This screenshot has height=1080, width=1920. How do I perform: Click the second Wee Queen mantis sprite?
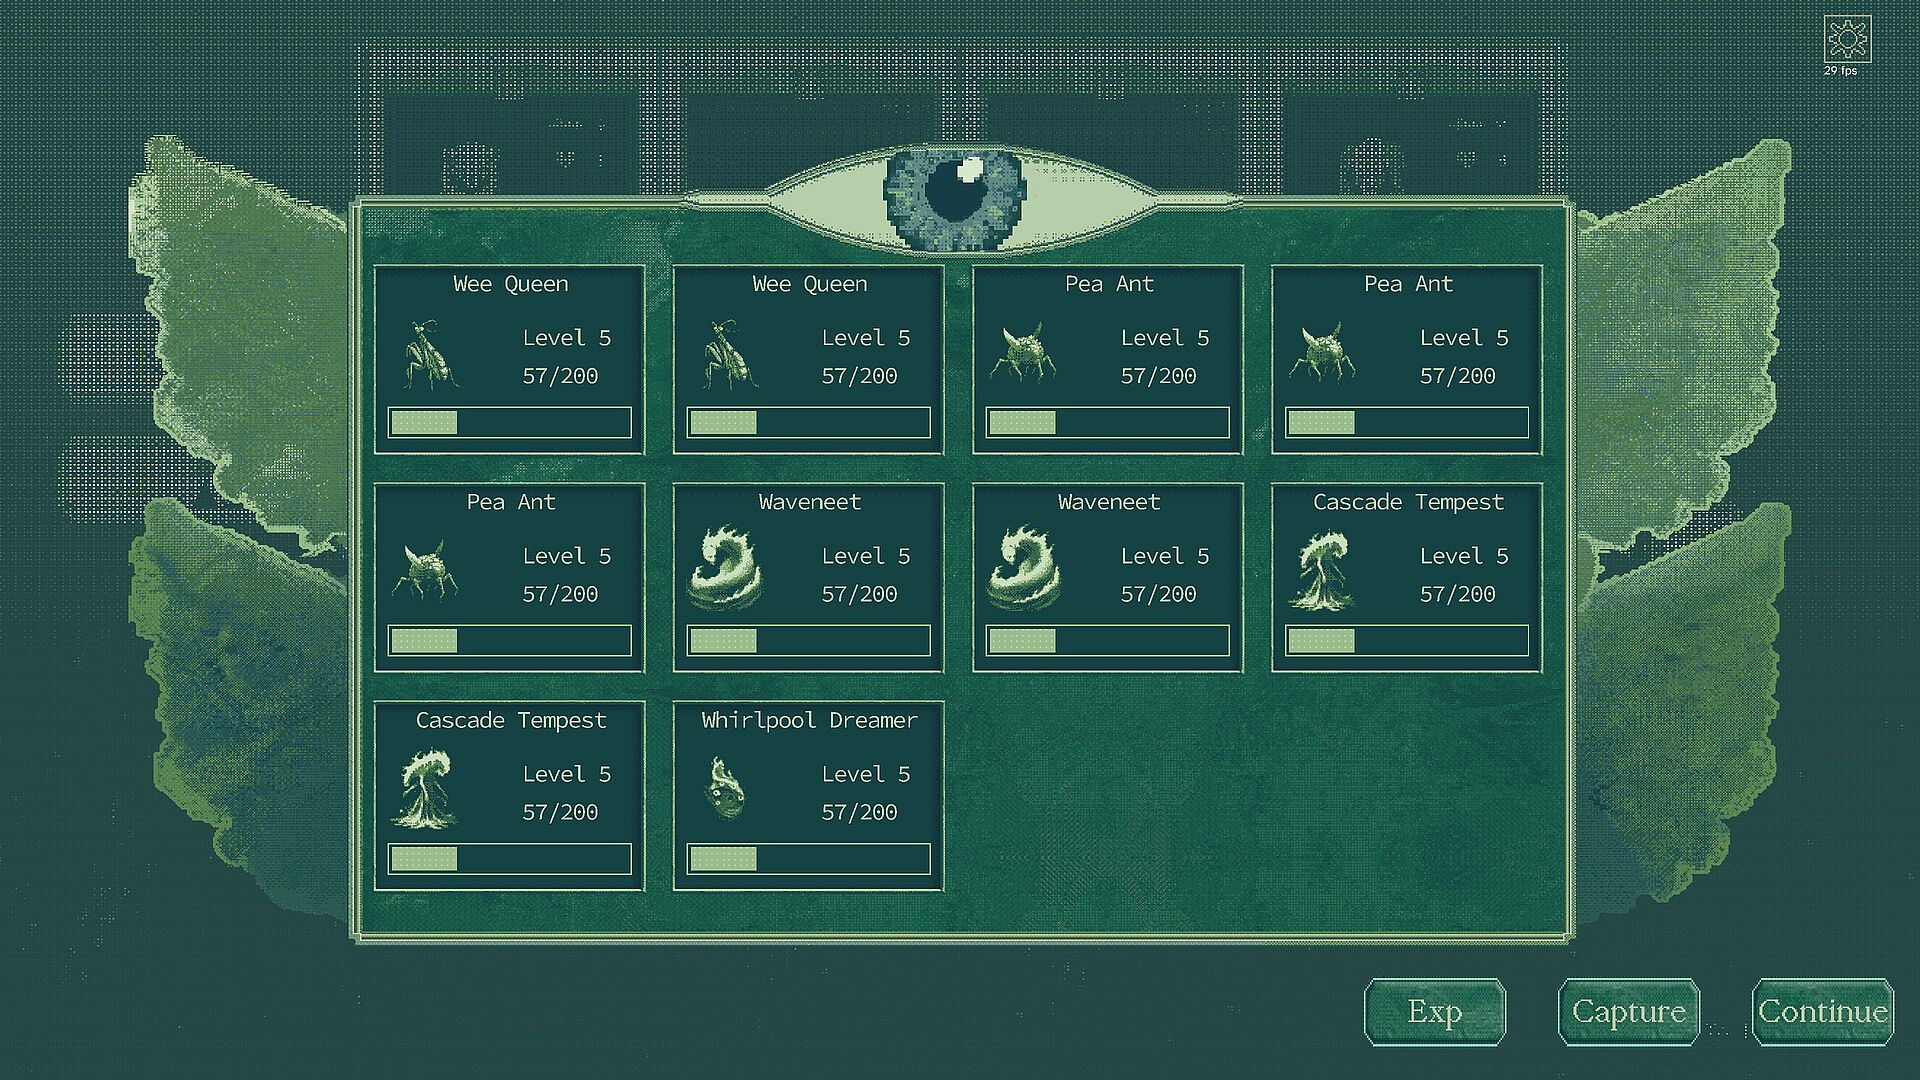pos(728,355)
